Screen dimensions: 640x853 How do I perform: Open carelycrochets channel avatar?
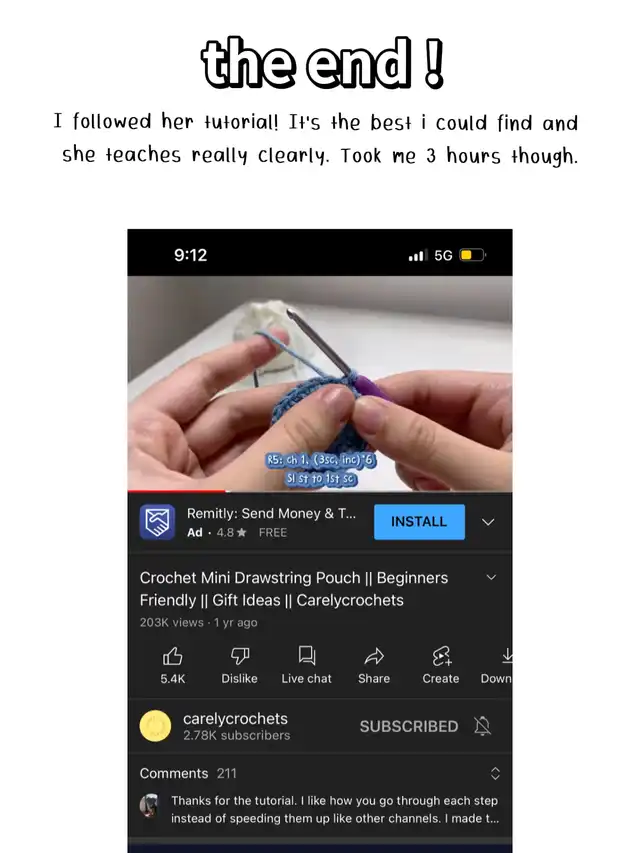155,726
